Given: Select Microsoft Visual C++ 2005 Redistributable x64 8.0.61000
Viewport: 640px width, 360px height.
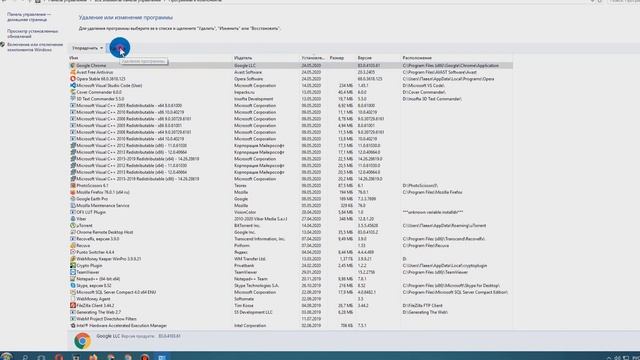Looking at the screenshot, I should 291,106.
